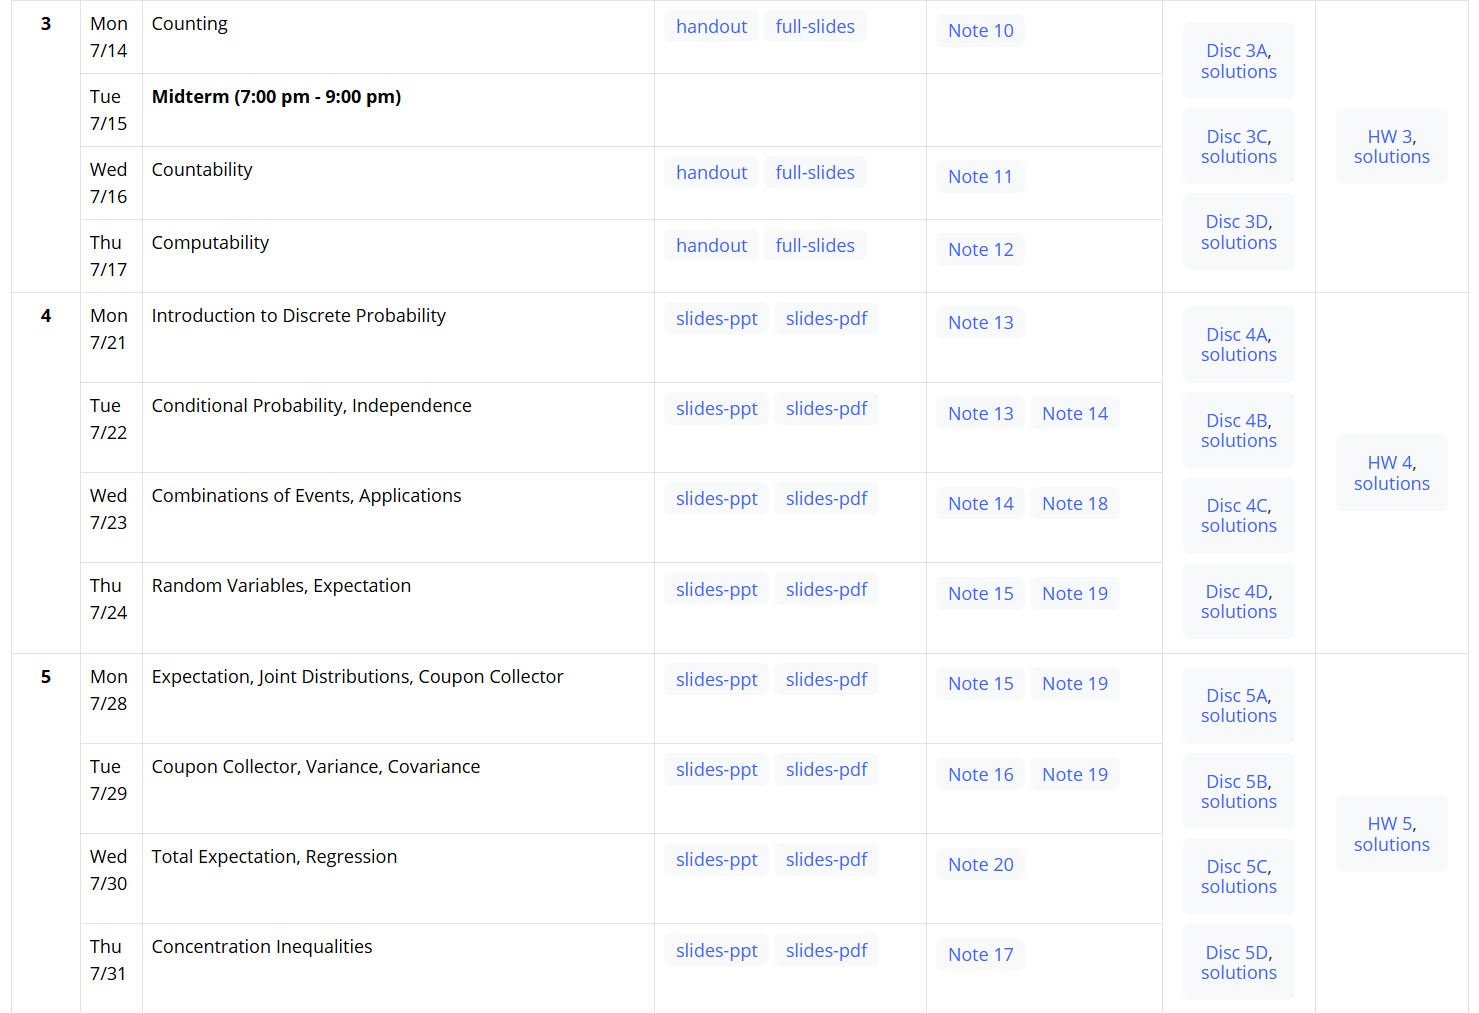The image size is (1479, 1013).
Task: Open Note 15 in the Random Variables, Expectation row
Action: click(x=980, y=594)
